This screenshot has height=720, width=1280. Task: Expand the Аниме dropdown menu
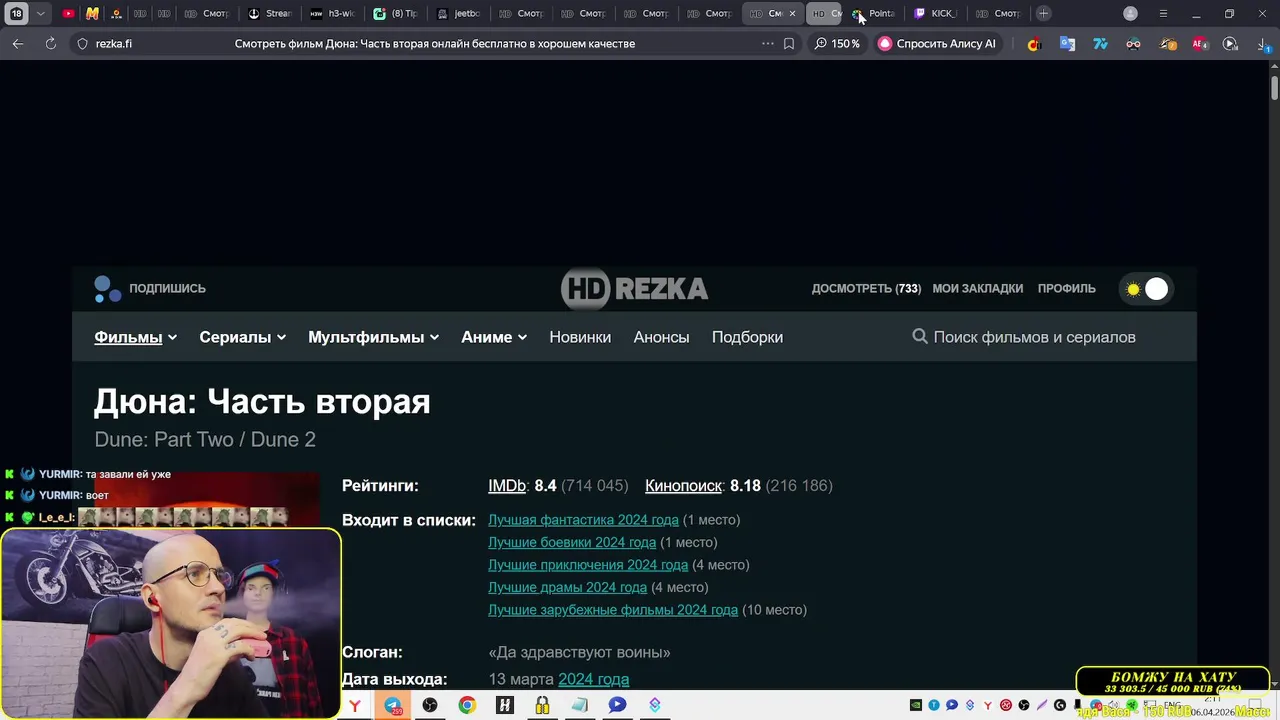coord(494,338)
